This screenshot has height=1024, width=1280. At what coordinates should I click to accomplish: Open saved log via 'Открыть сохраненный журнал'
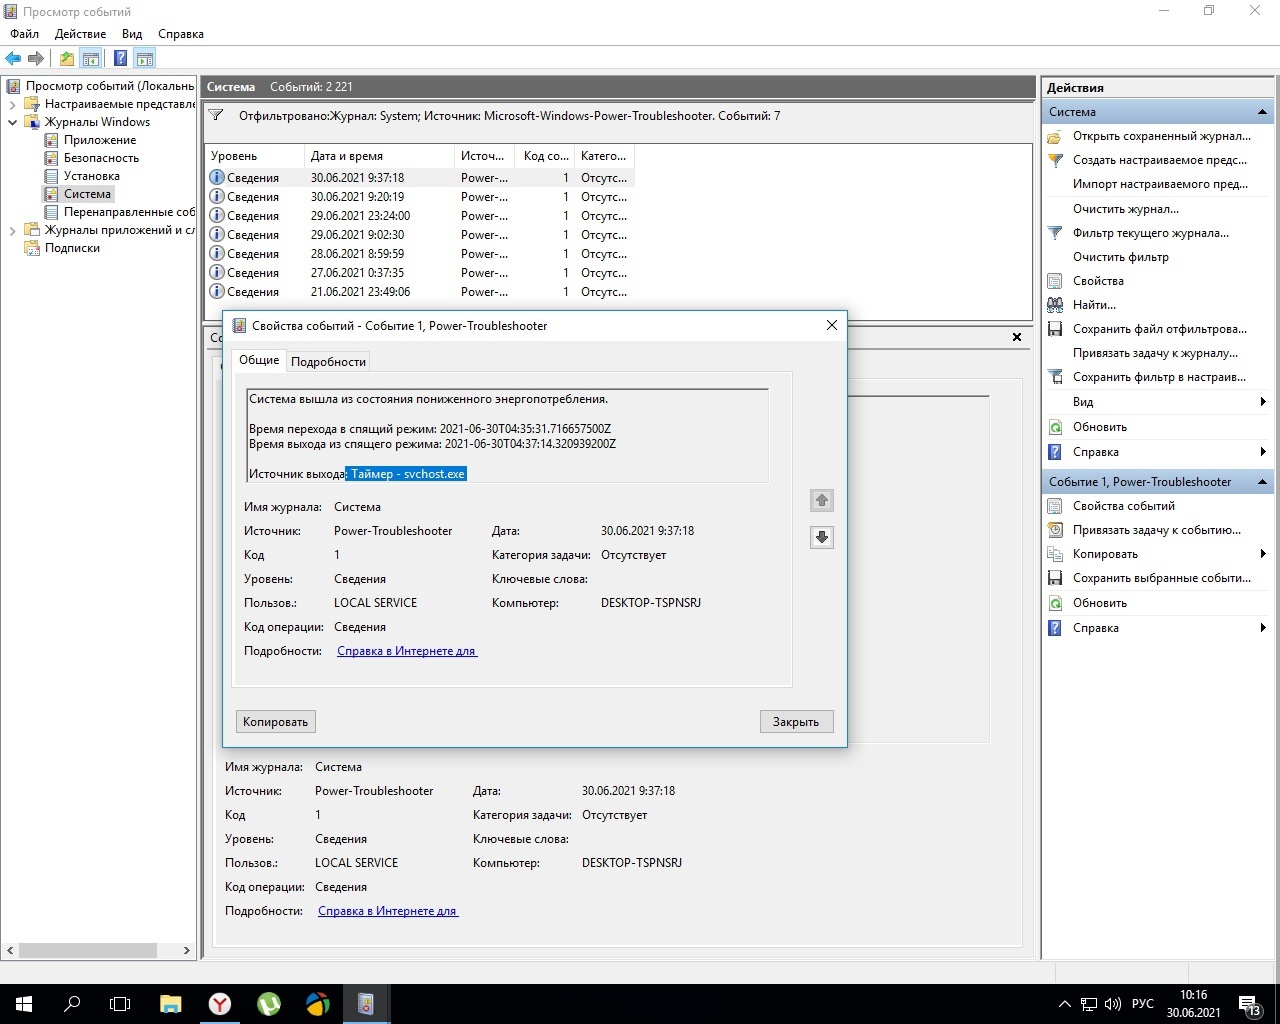click(1161, 136)
